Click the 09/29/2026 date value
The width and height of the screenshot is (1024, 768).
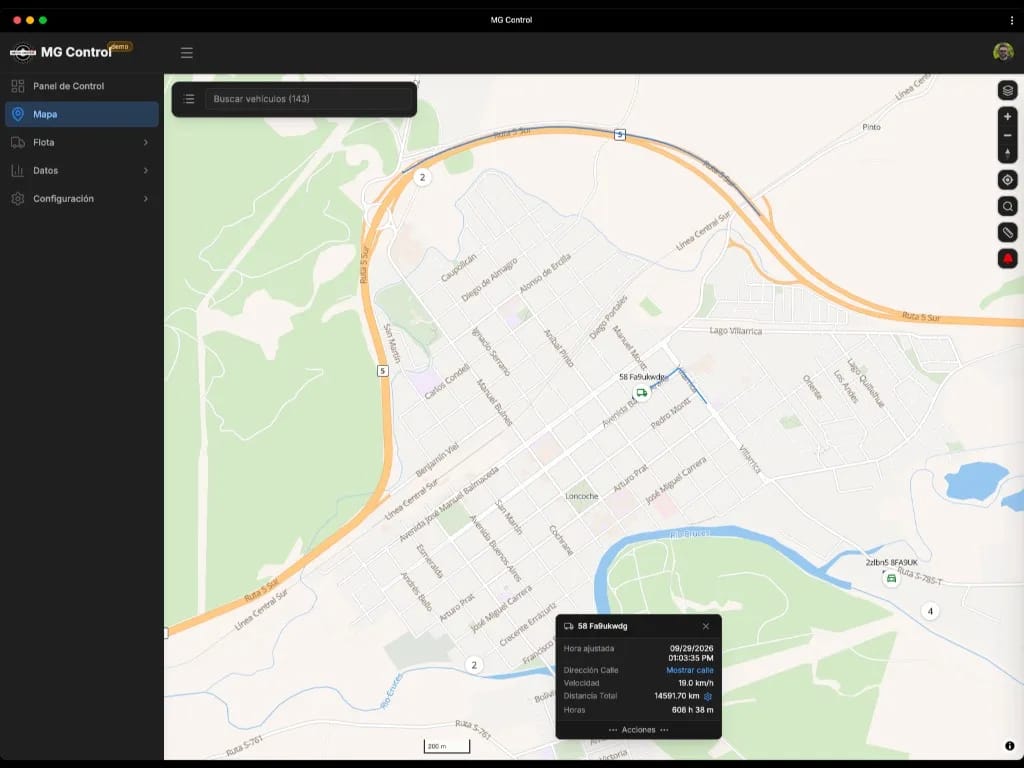tap(692, 648)
